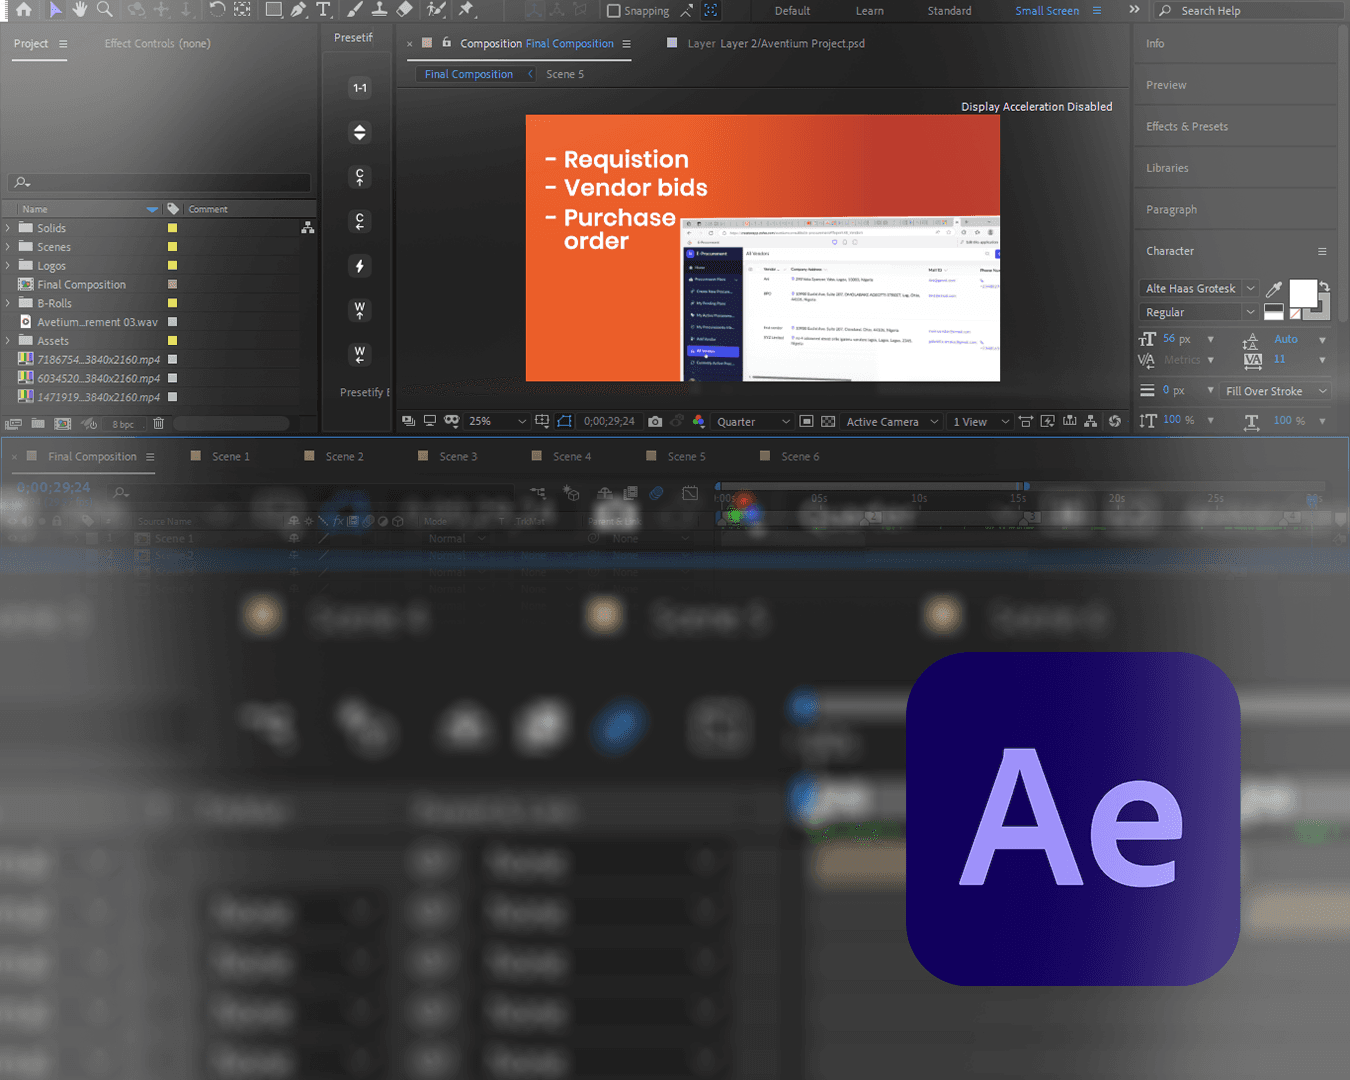Switch to Effect Controls tab
The image size is (1350, 1080).
click(157, 44)
